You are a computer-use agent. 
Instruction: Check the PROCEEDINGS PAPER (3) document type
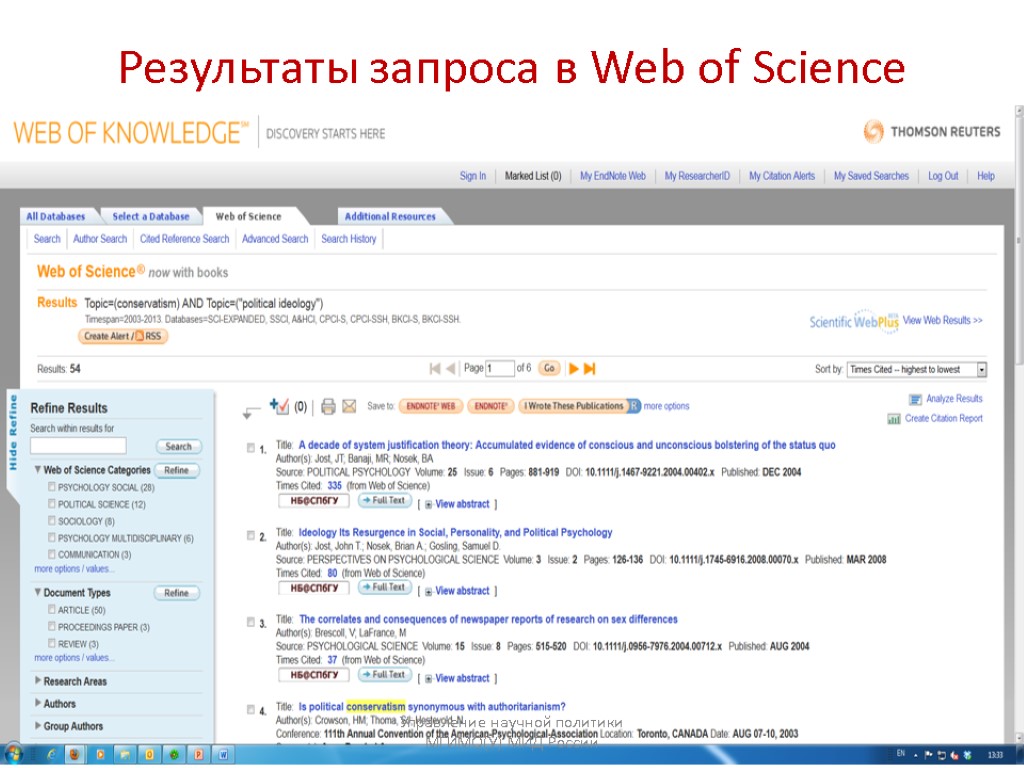pyautogui.click(x=52, y=626)
